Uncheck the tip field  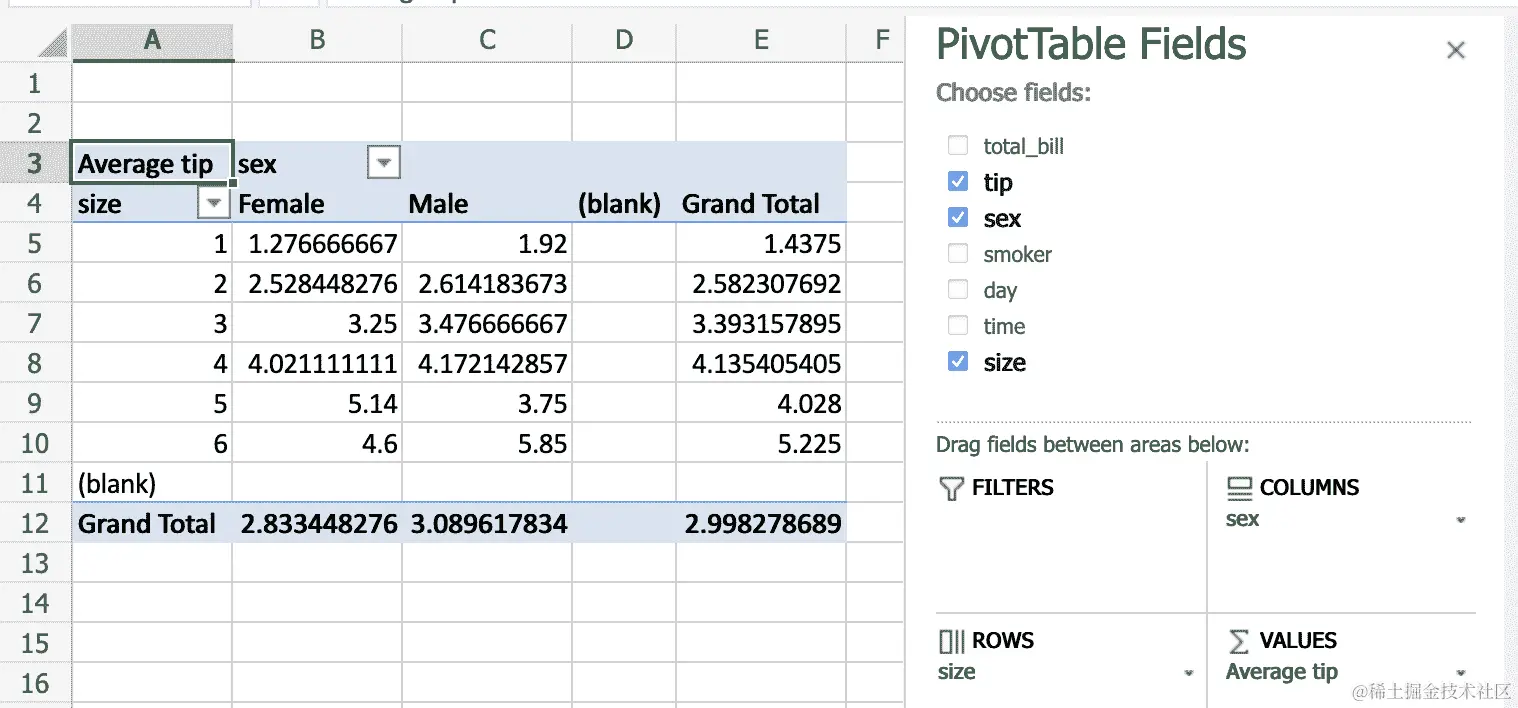[x=957, y=181]
